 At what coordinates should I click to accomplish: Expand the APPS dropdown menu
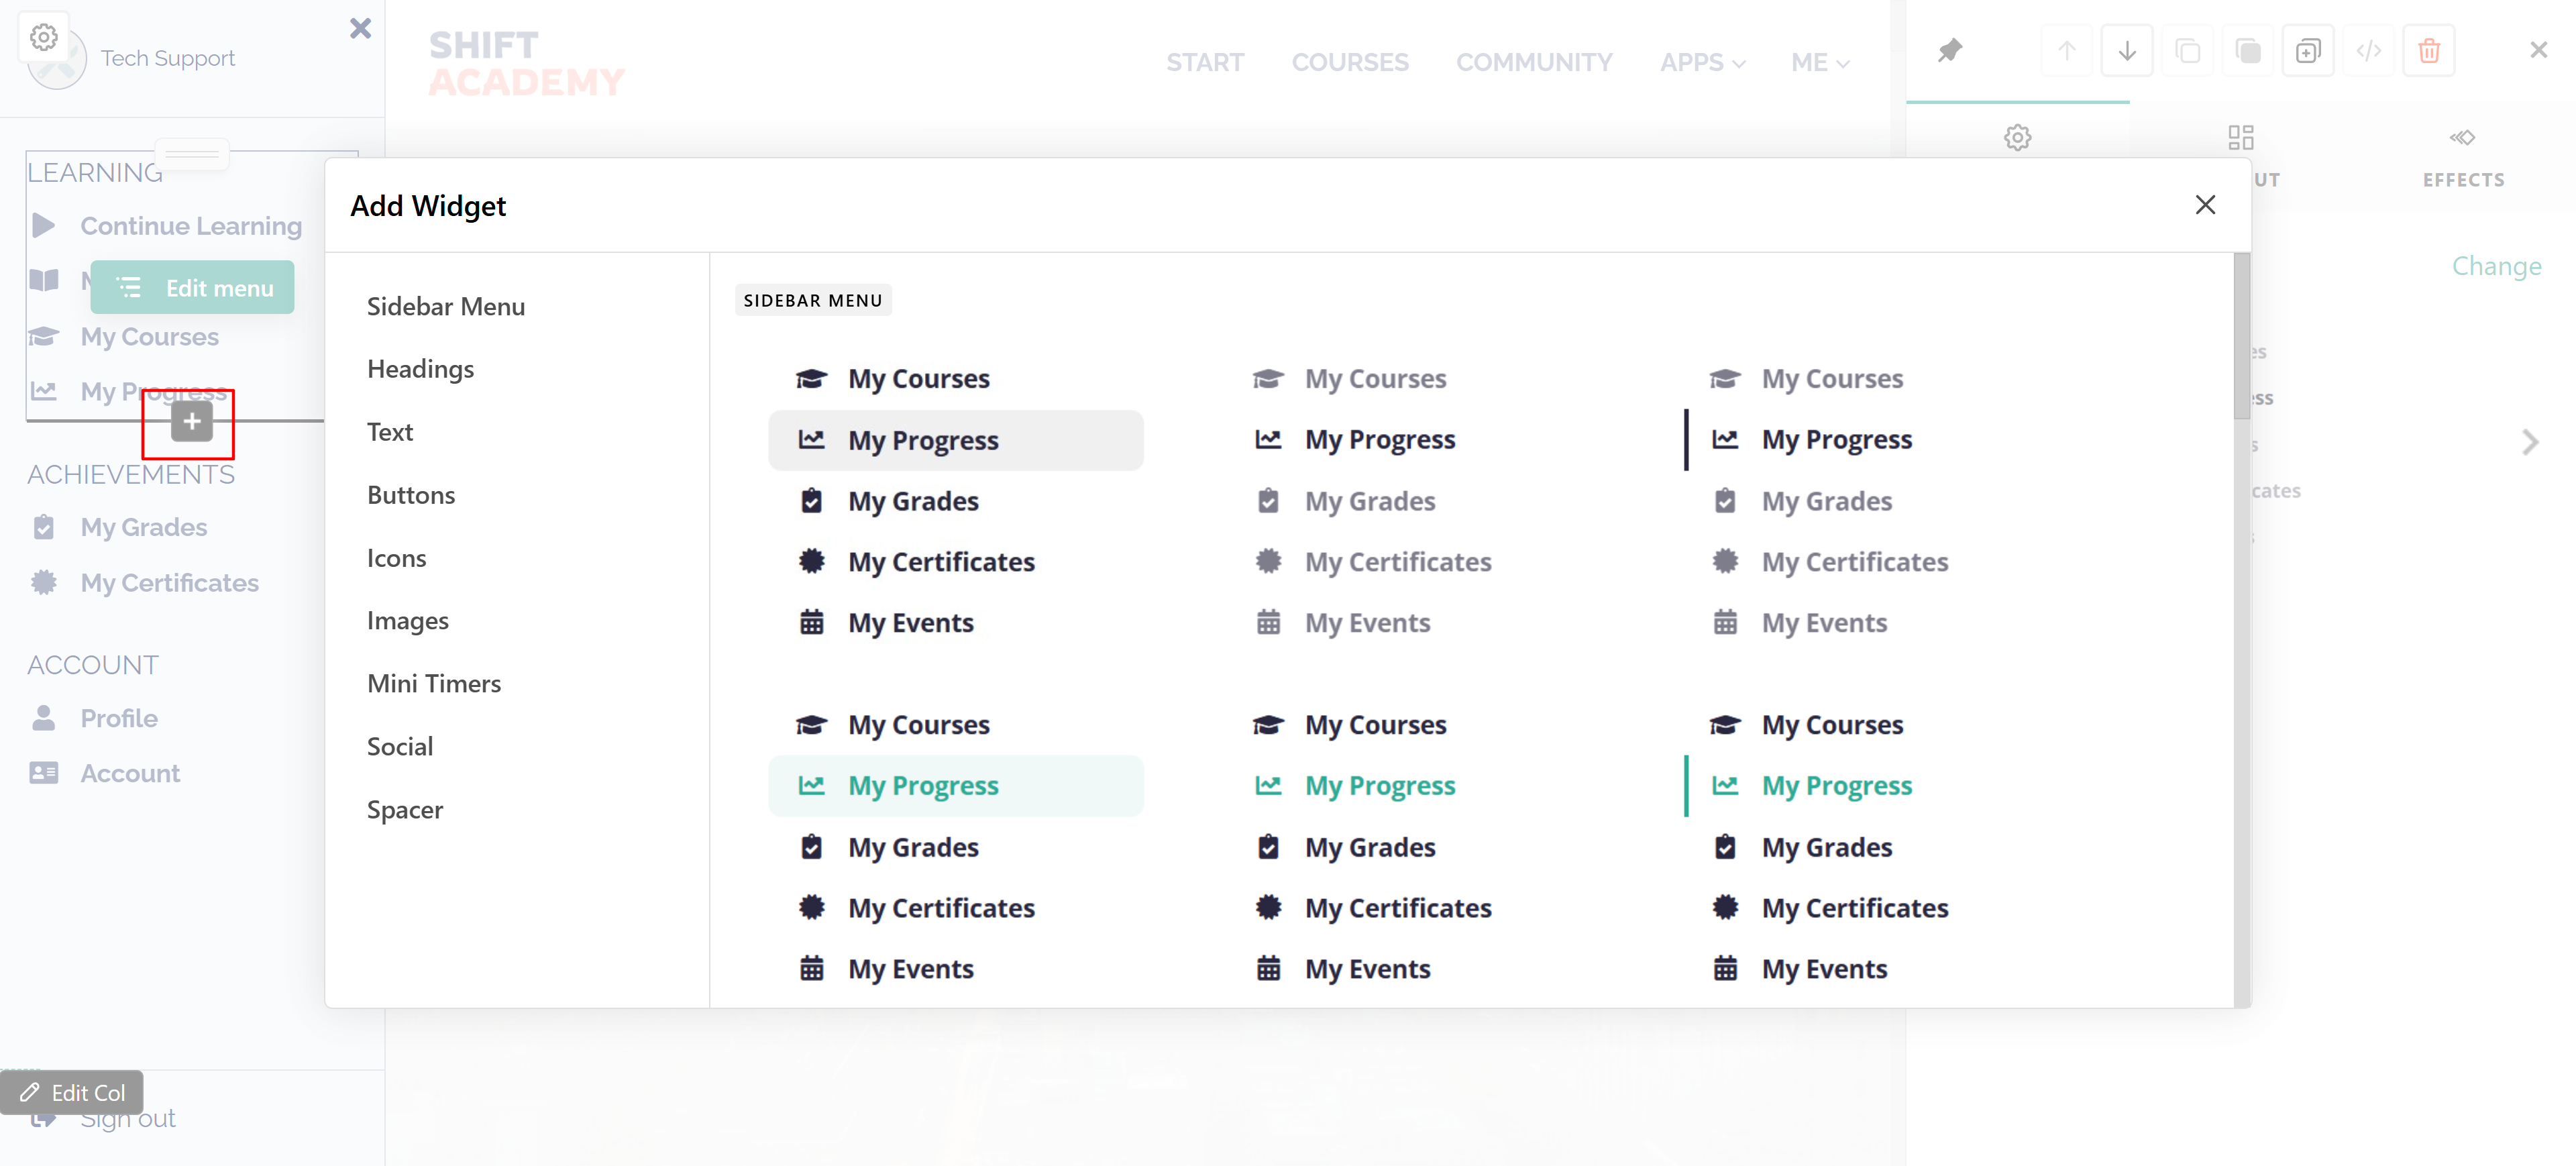(1703, 62)
